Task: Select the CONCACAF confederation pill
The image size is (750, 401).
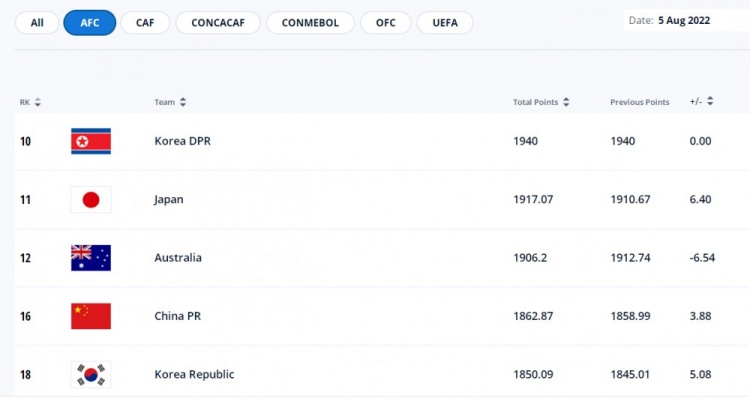Action: tap(217, 23)
